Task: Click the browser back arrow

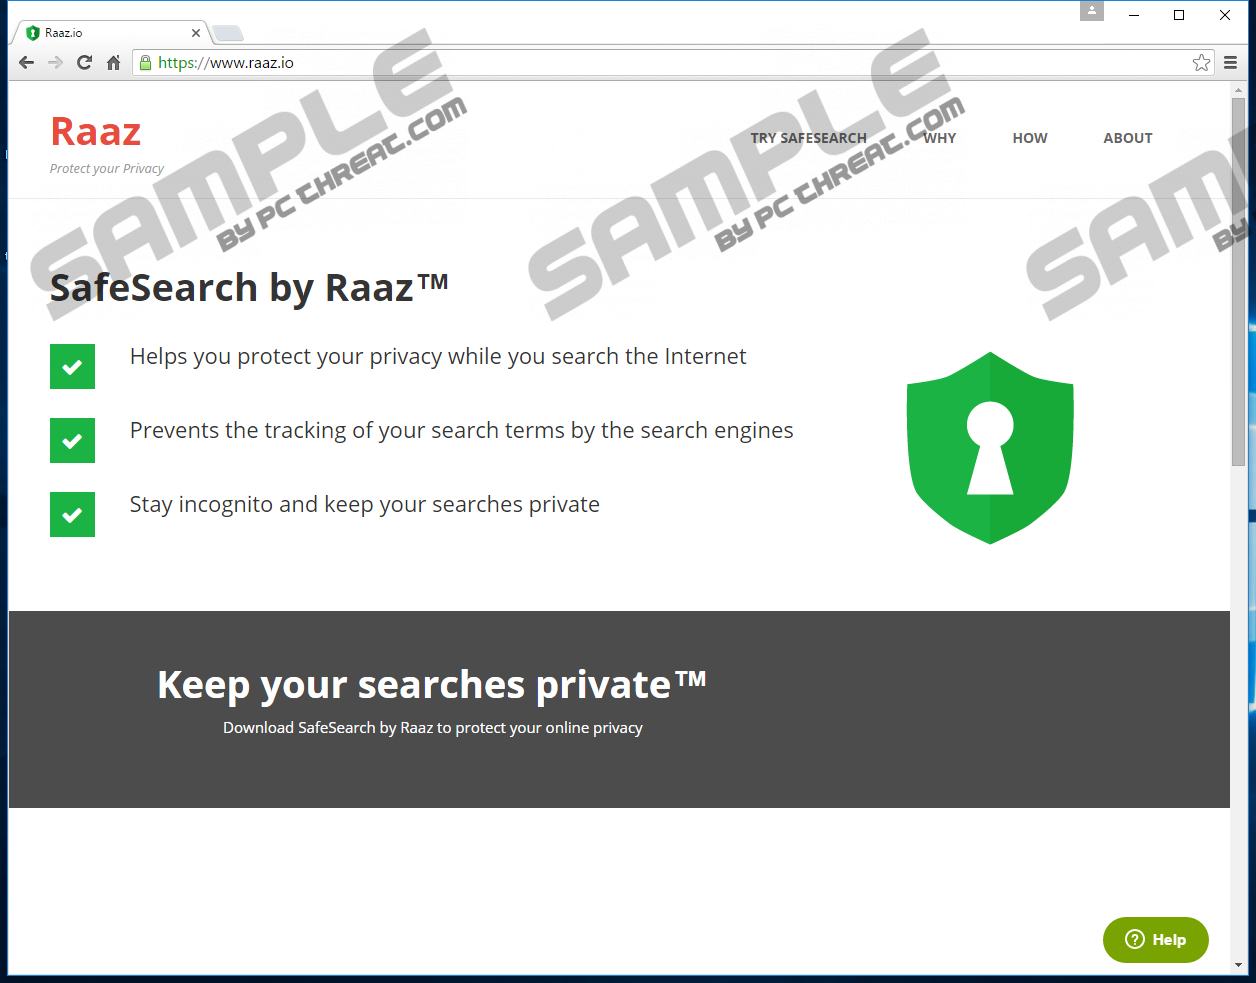Action: pyautogui.click(x=27, y=63)
